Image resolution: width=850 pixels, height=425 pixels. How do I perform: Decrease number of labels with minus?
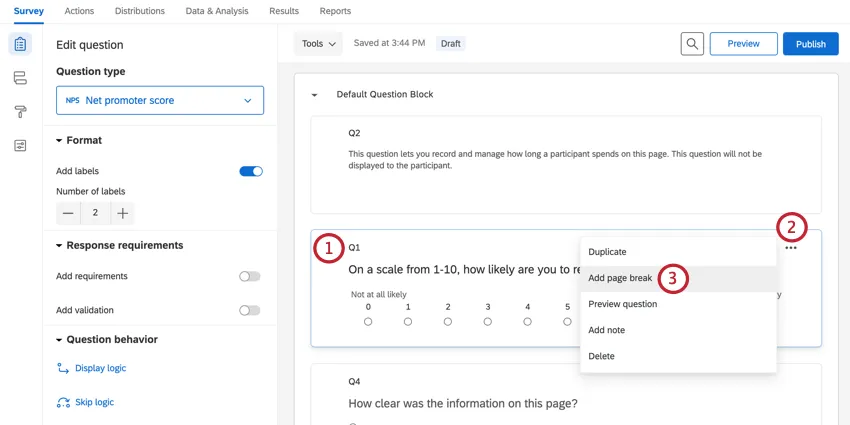click(68, 213)
